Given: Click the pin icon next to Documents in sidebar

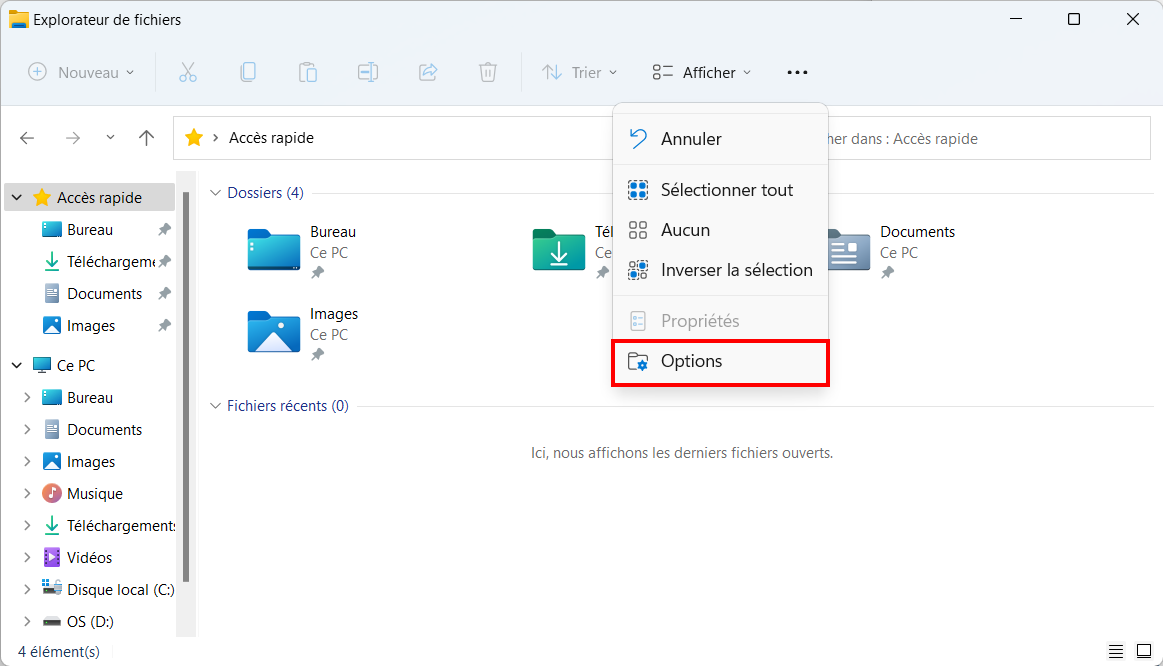Looking at the screenshot, I should pos(165,294).
